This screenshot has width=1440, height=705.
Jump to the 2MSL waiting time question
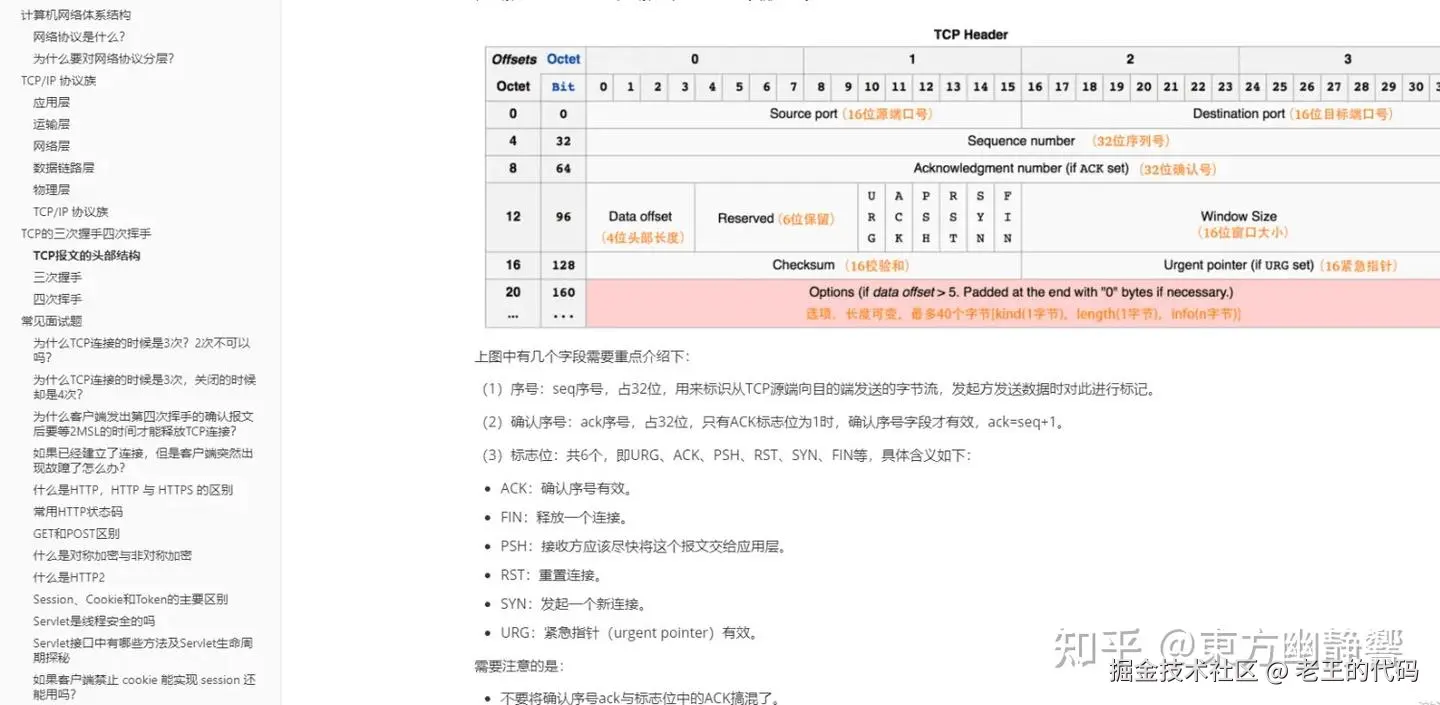pyautogui.click(x=143, y=424)
